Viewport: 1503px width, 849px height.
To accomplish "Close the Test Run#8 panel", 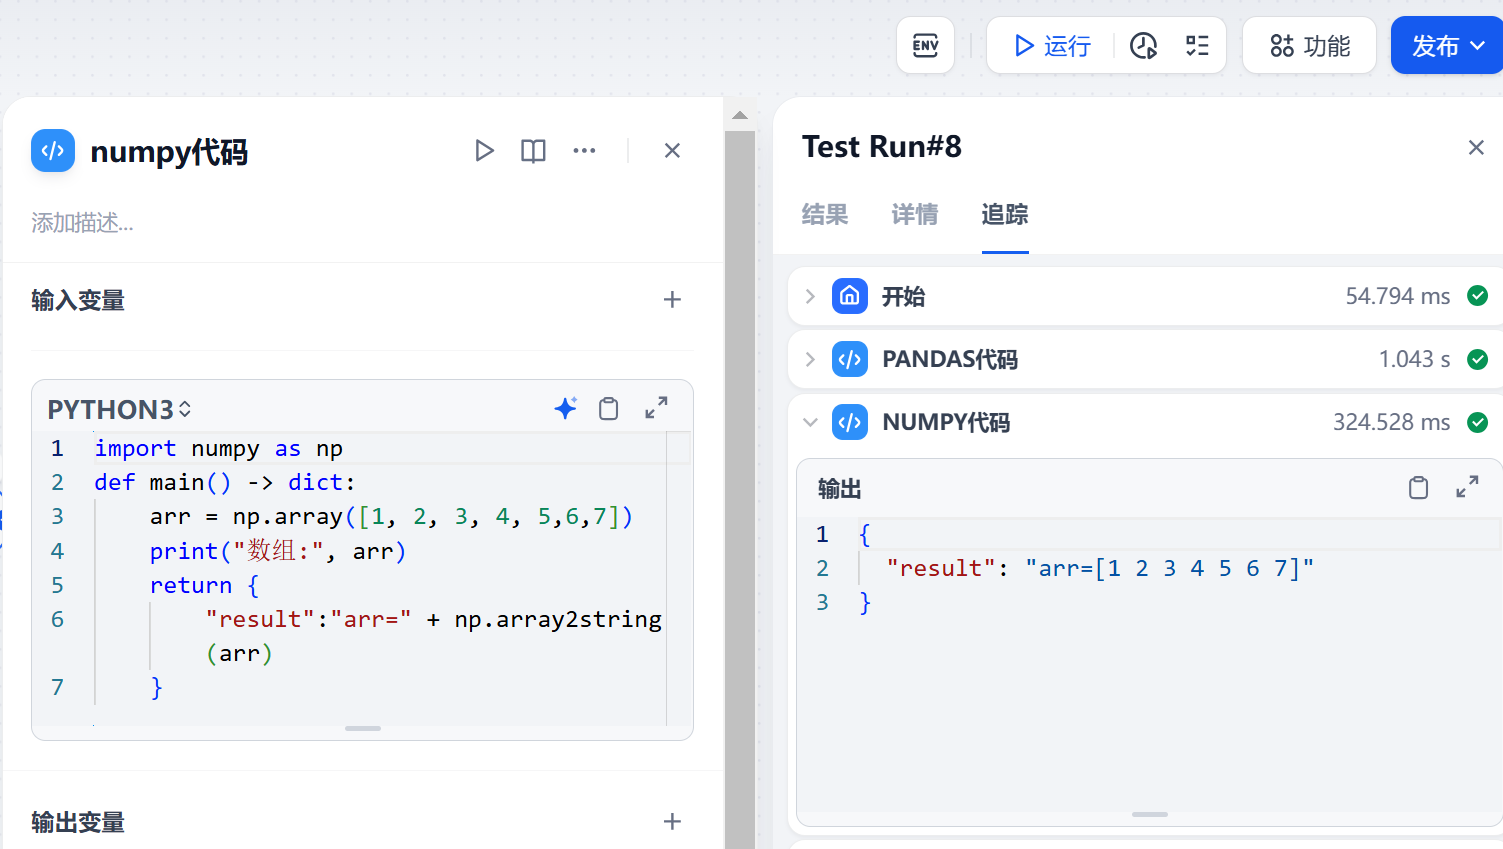I will [1476, 148].
